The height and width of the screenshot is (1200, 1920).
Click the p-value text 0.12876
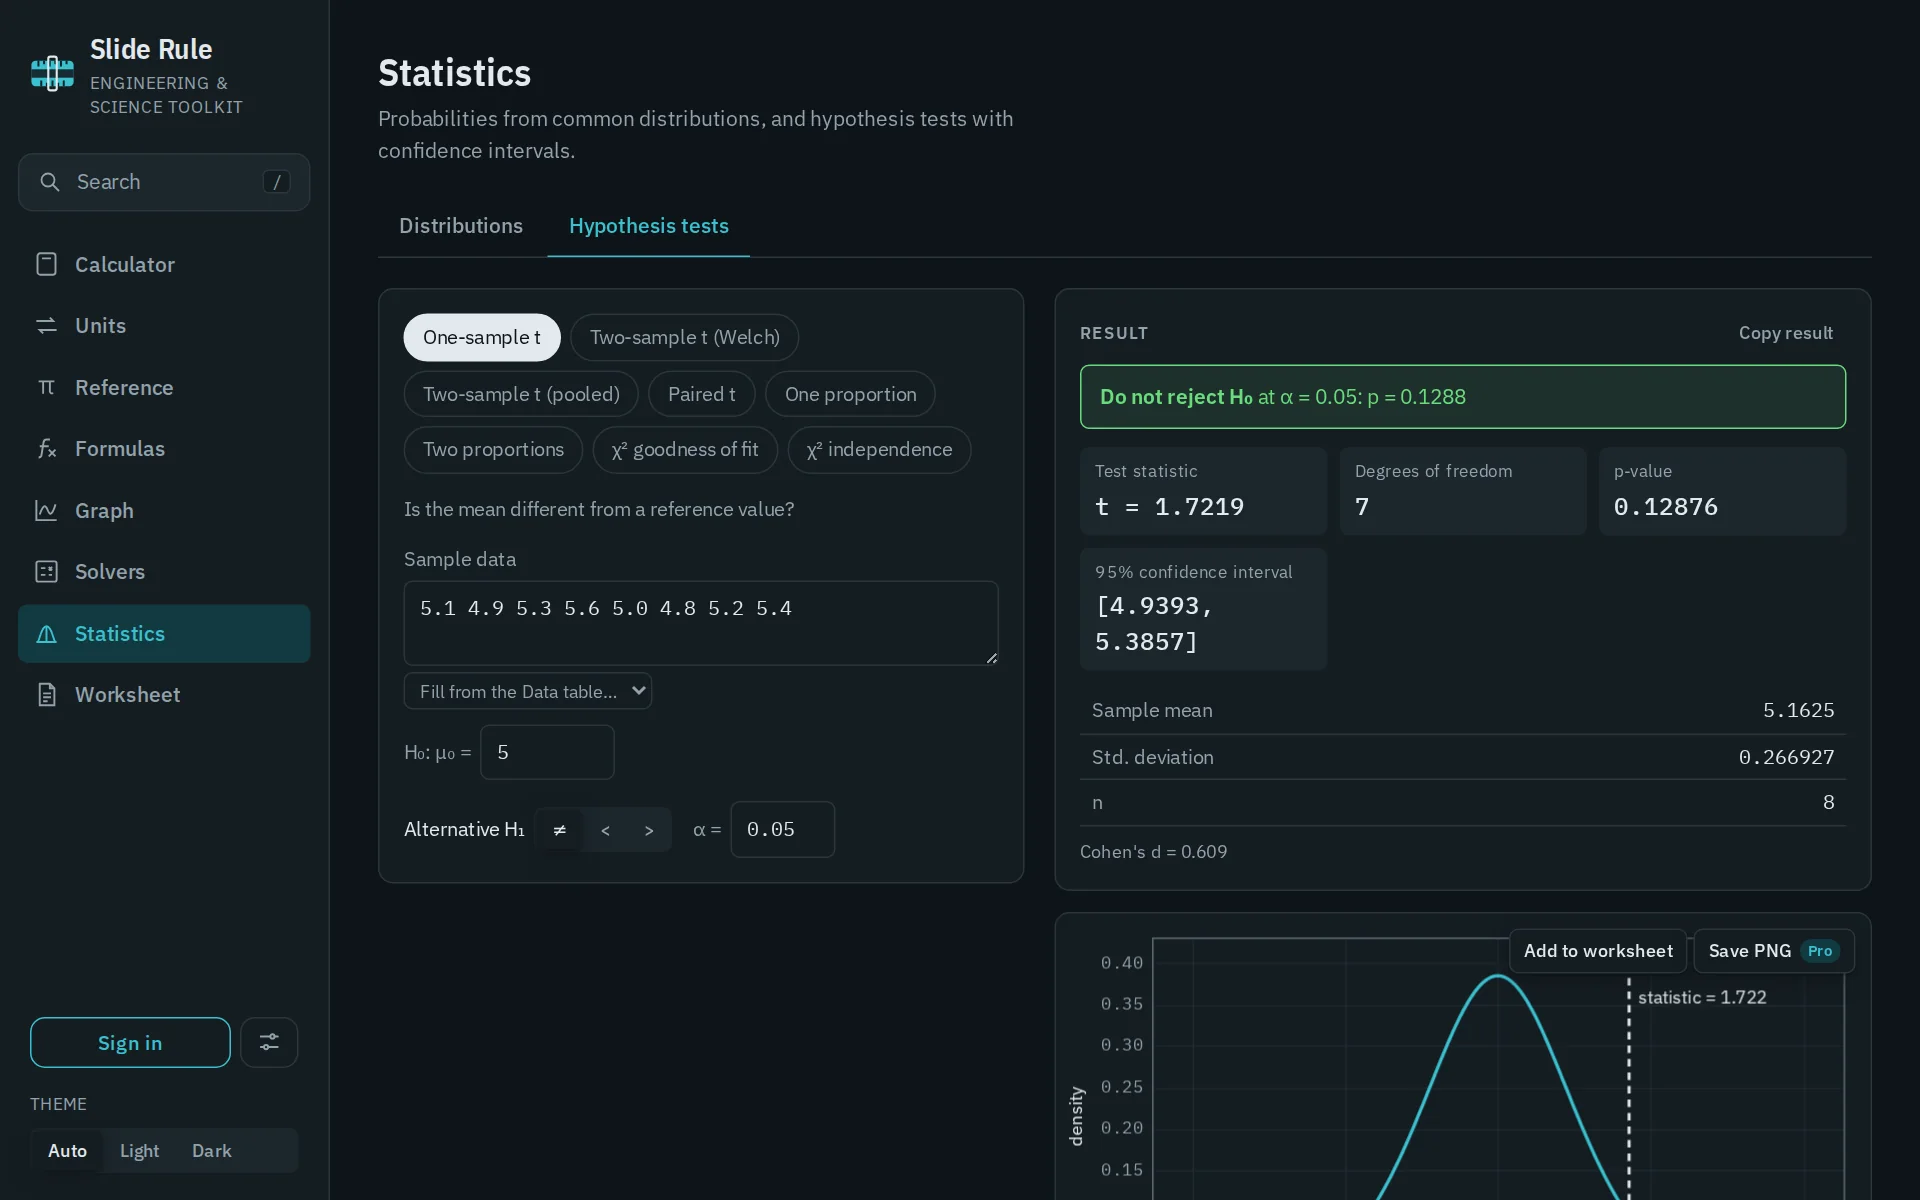point(1666,507)
